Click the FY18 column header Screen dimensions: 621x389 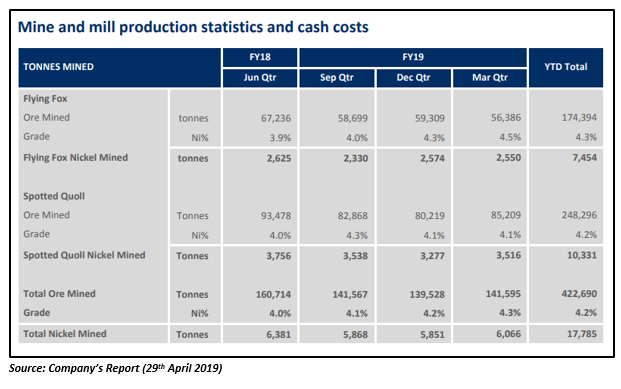click(260, 57)
